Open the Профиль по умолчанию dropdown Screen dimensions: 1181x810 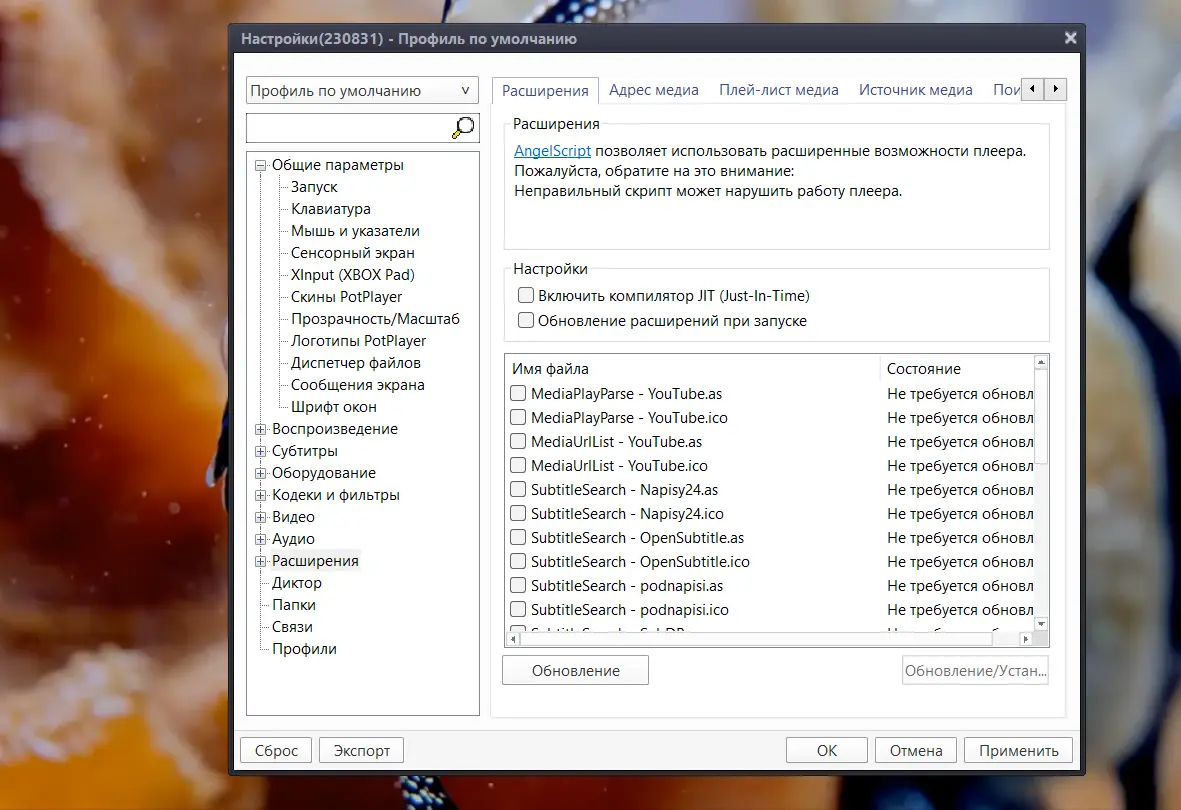[362, 90]
